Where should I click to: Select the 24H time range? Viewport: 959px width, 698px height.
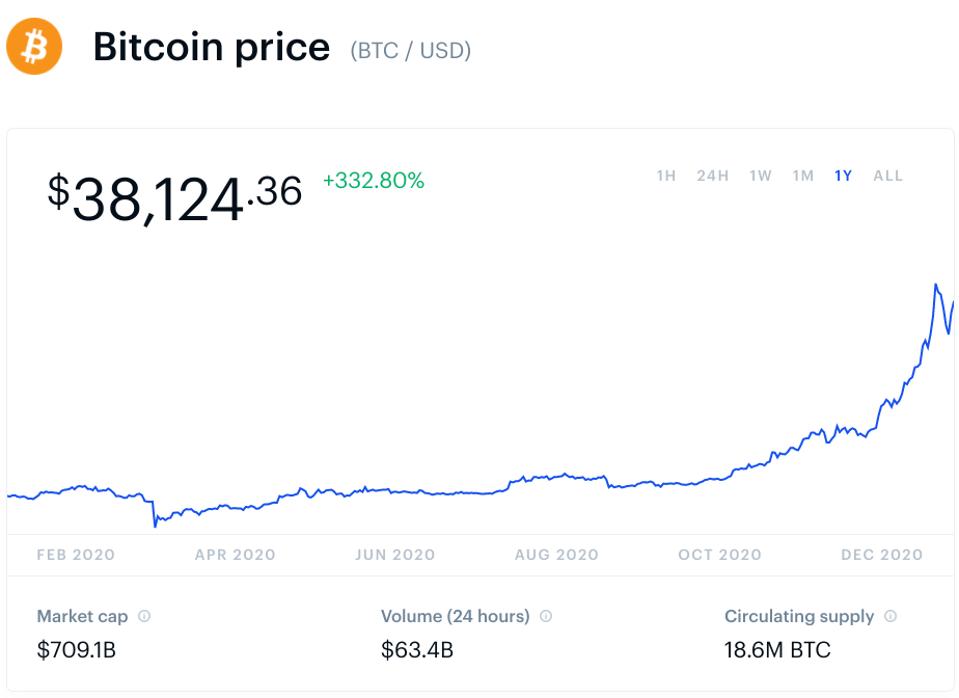712,176
